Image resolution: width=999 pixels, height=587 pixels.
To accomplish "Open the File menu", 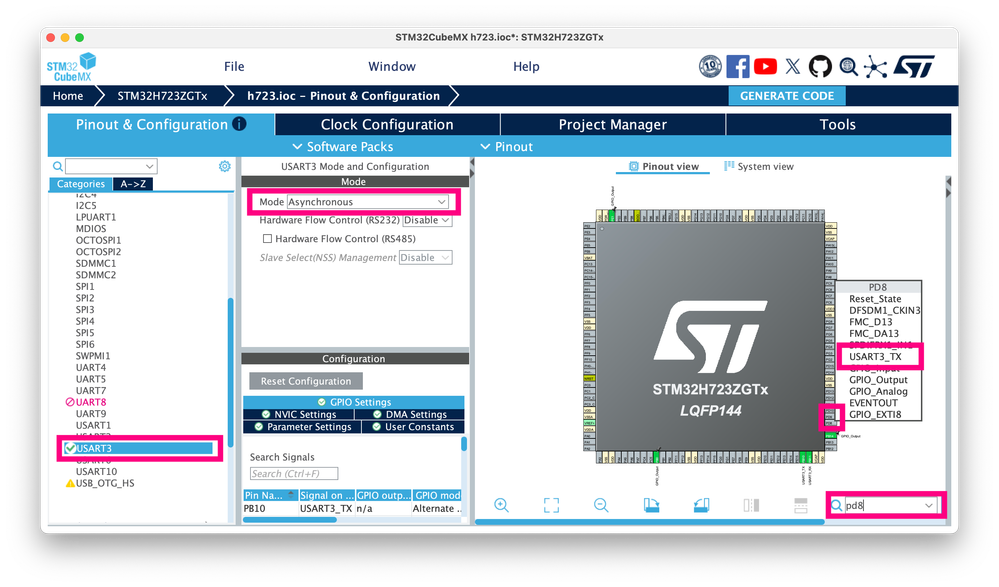I will [234, 66].
